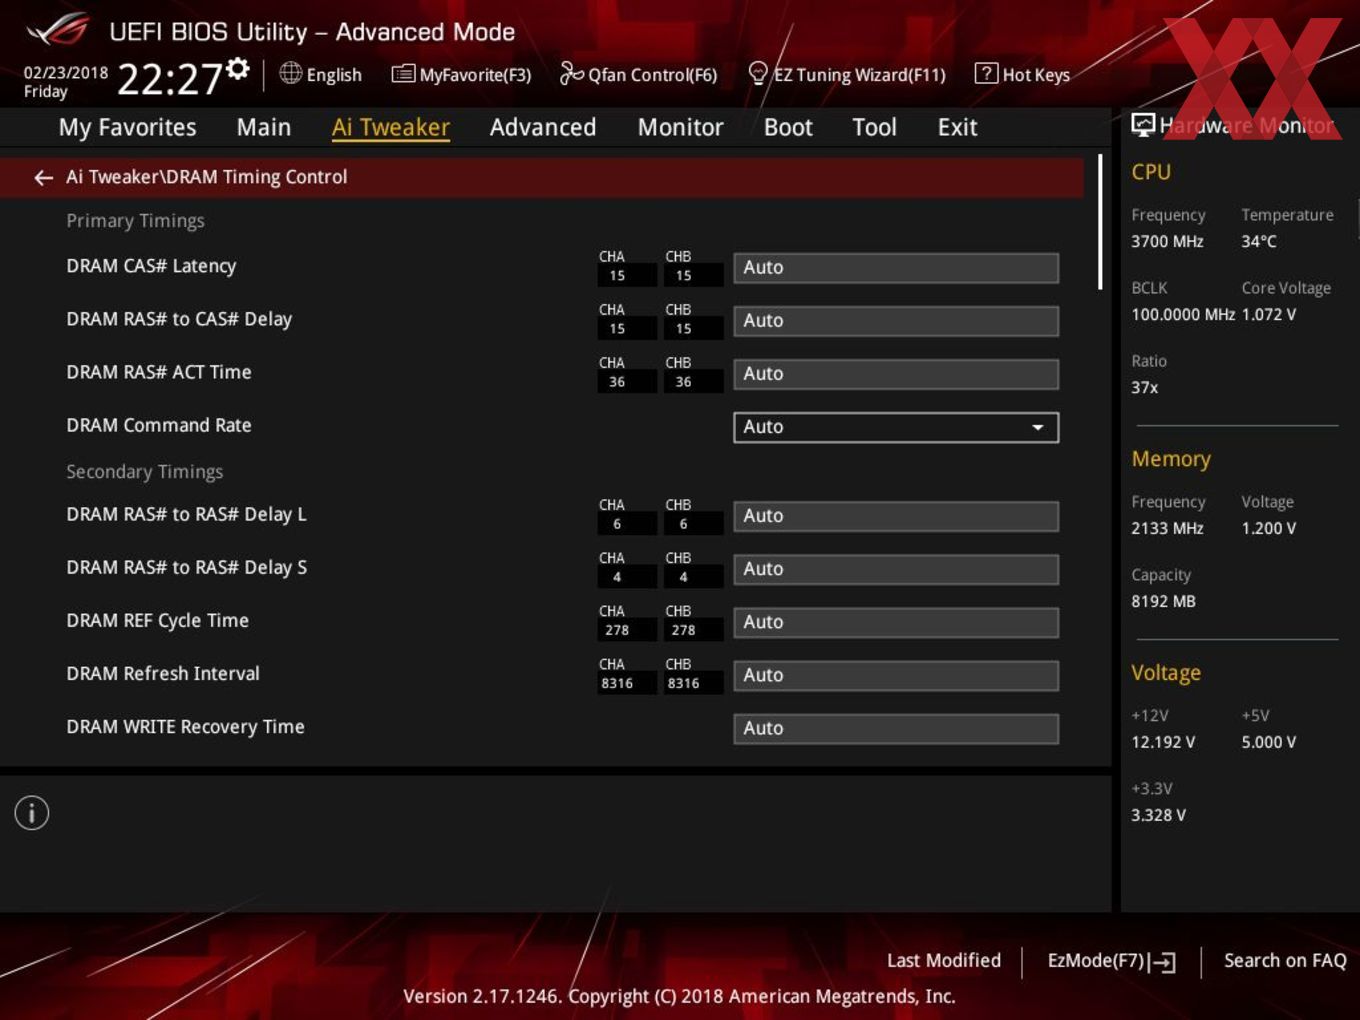Select the DRAM Refresh Interval label
This screenshot has height=1020, width=1360.
(x=163, y=673)
